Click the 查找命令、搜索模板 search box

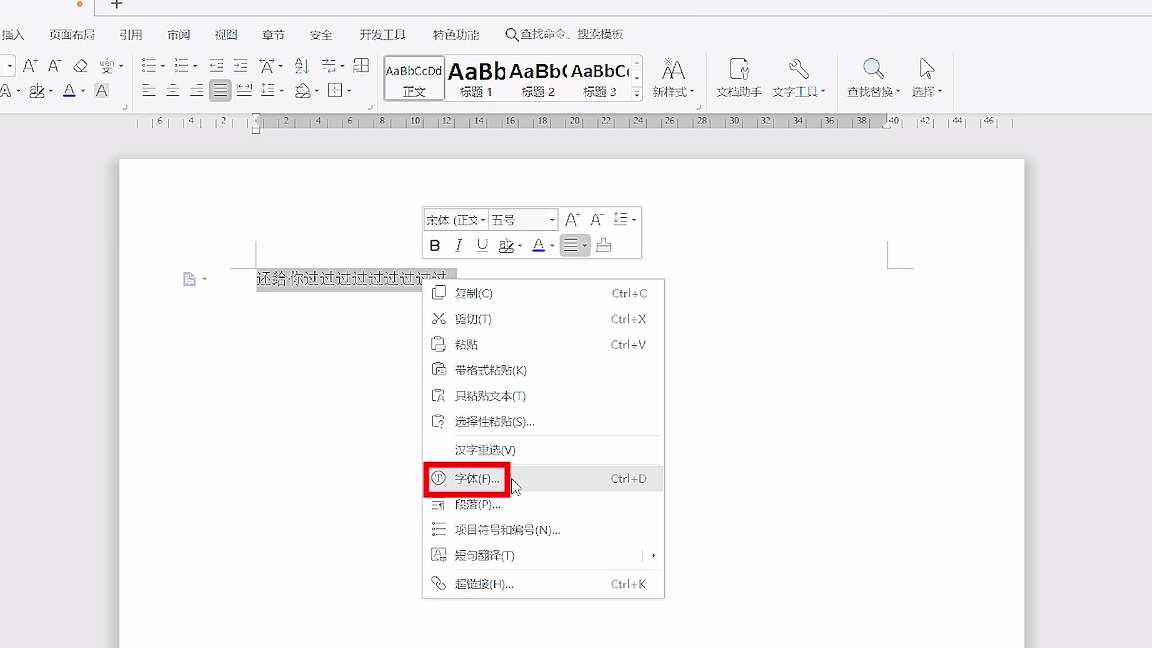(x=564, y=35)
